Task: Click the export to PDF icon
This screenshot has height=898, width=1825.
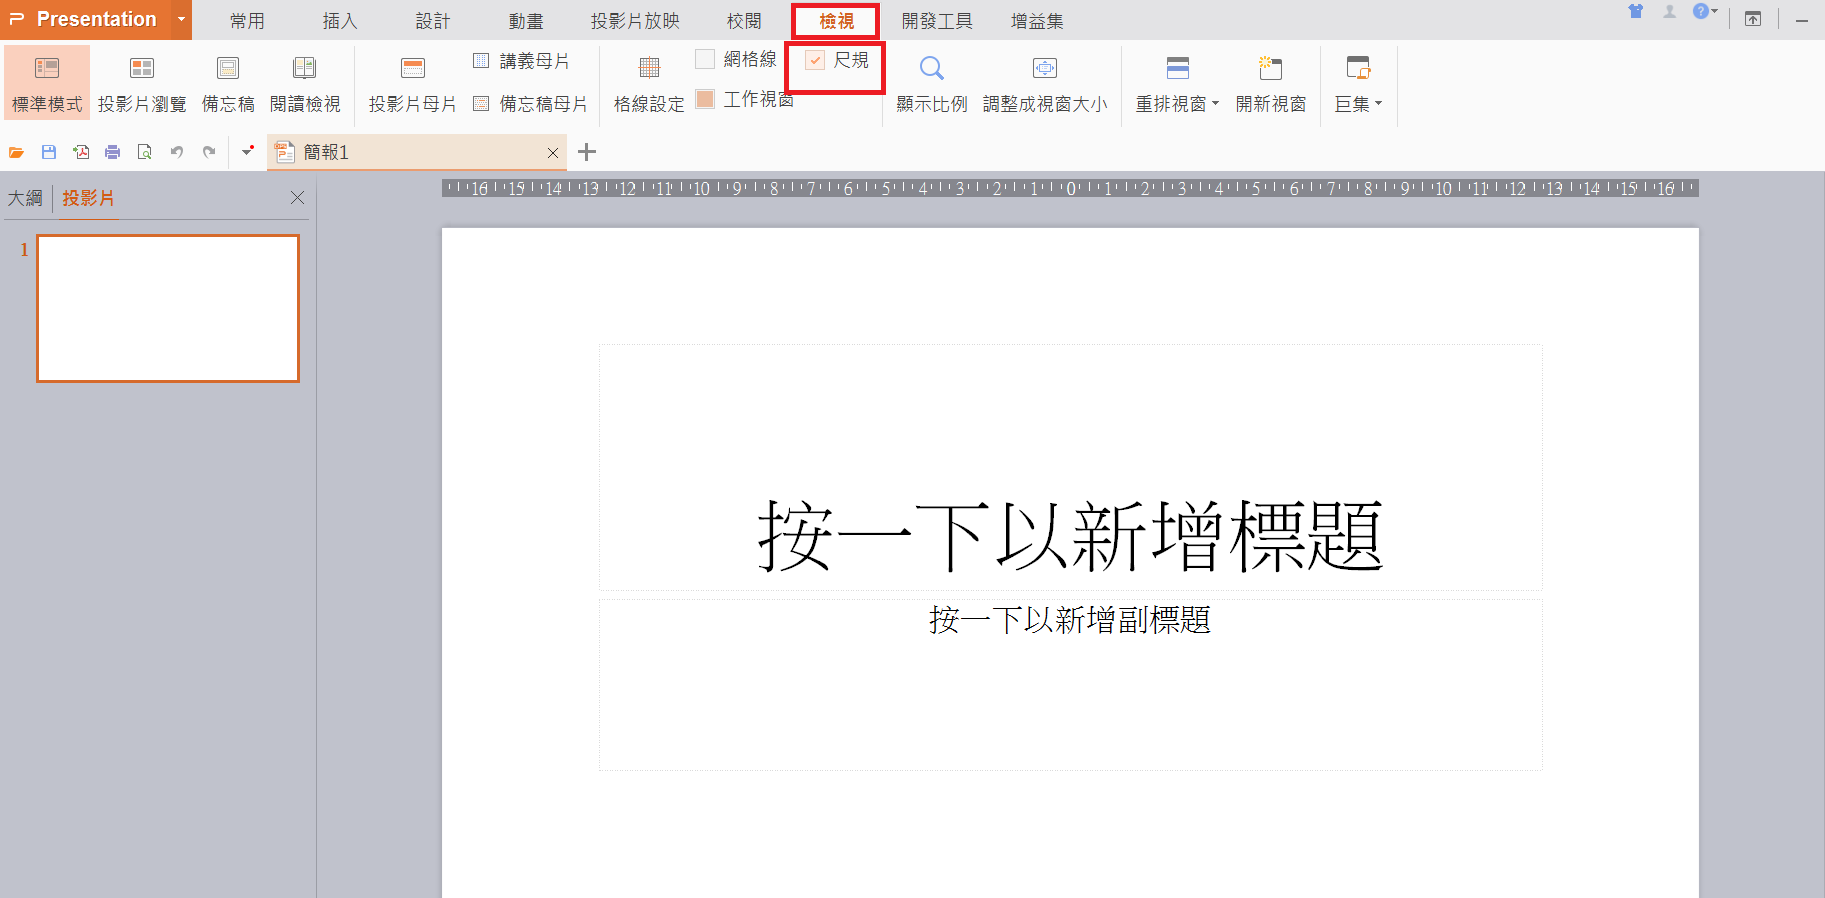Action: (81, 152)
